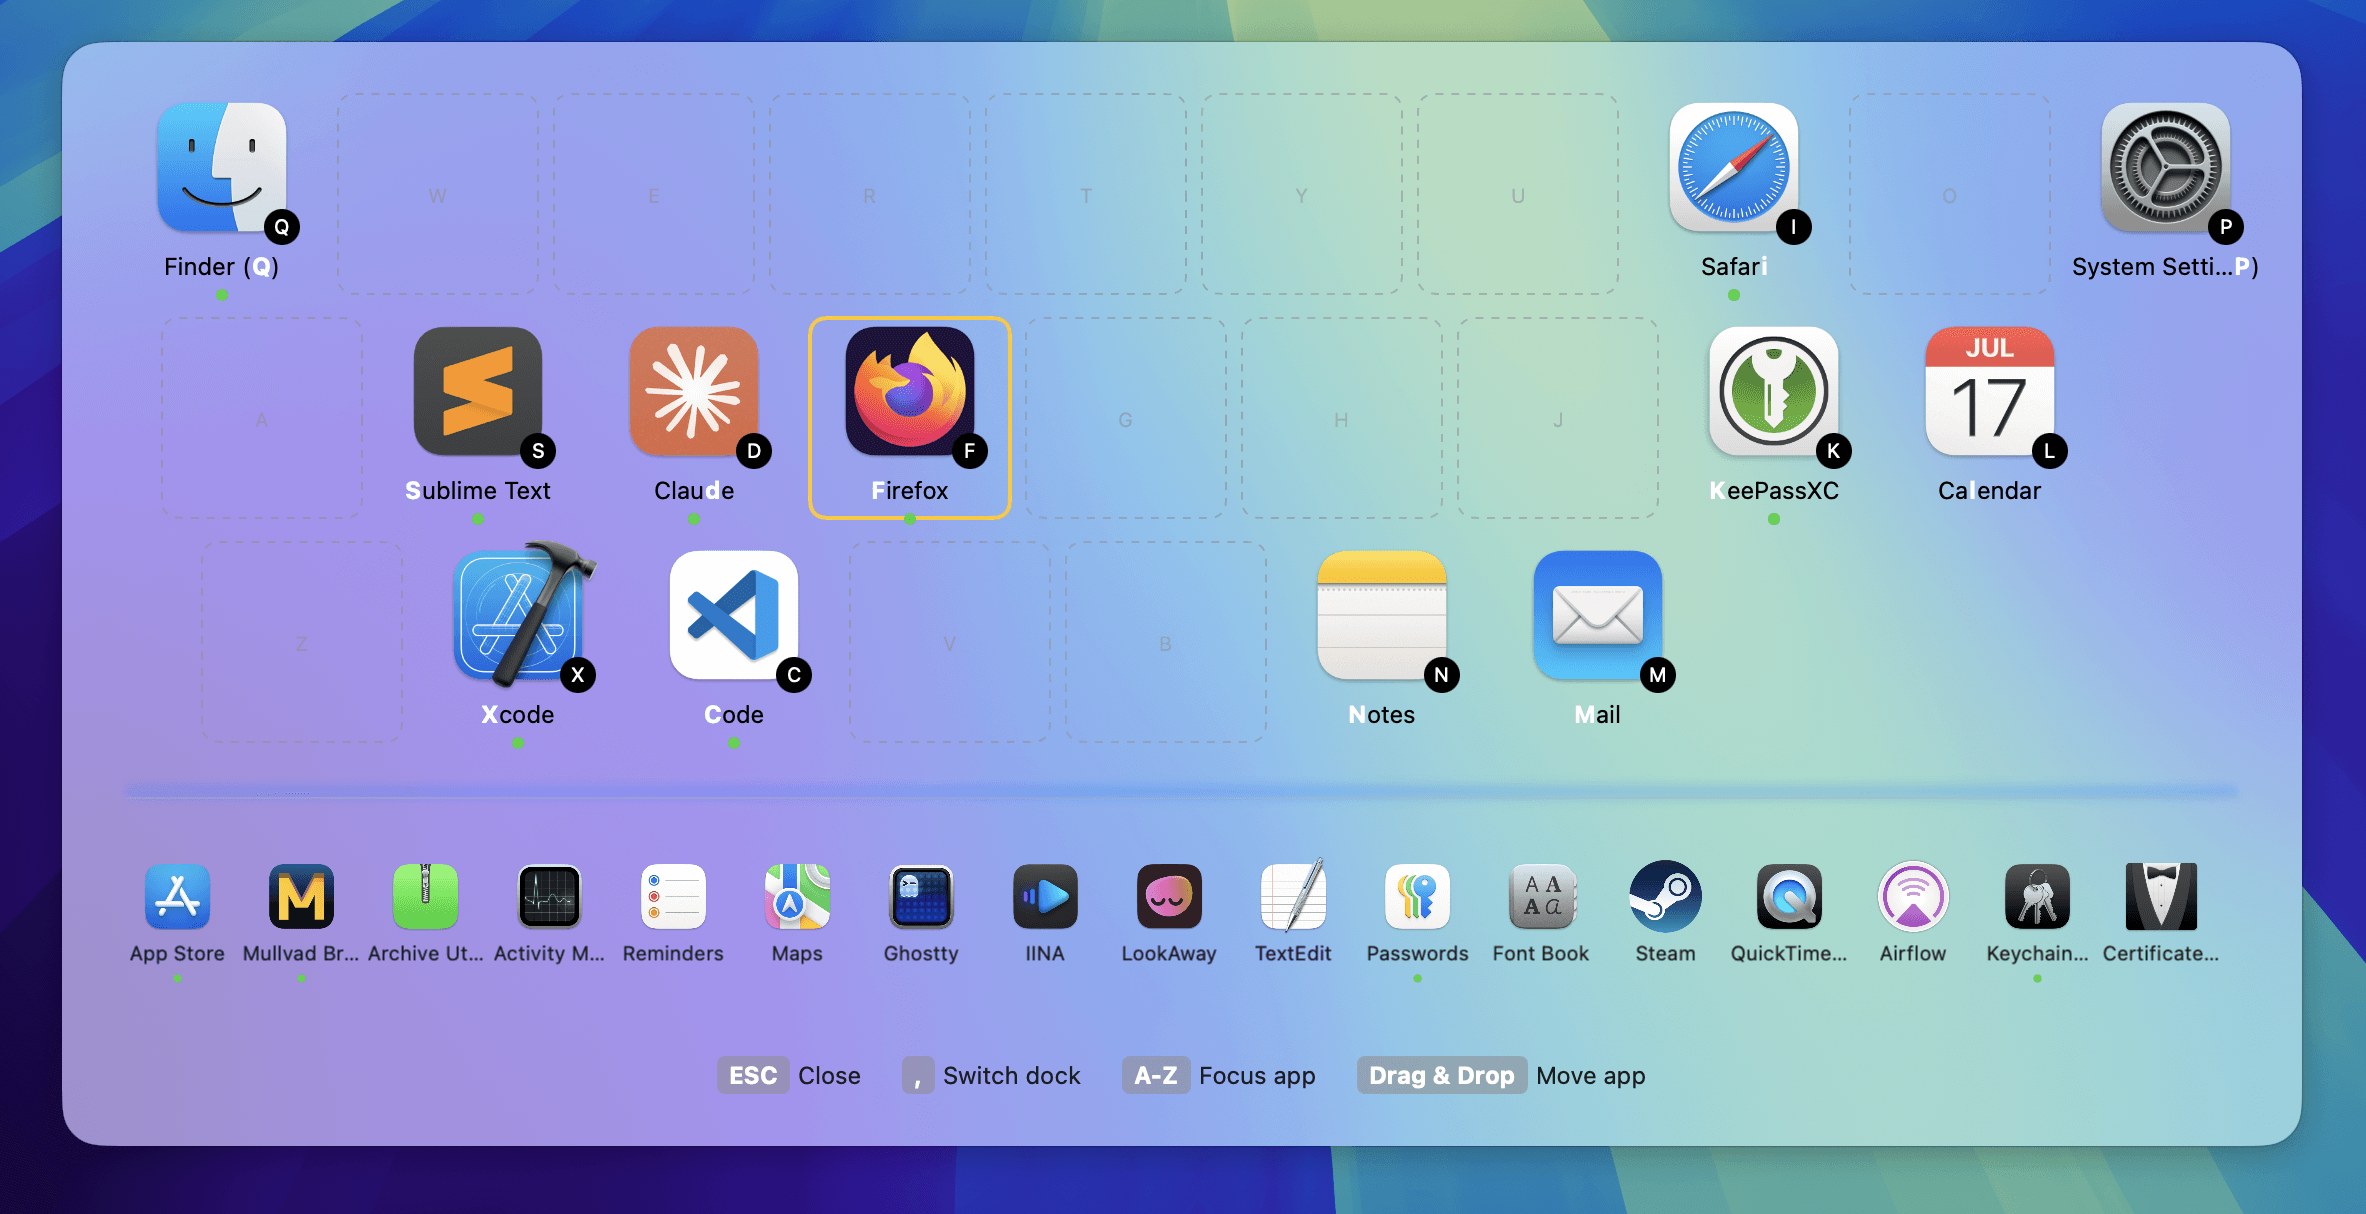
Task: Launch the Claude app icon
Action: [x=694, y=391]
